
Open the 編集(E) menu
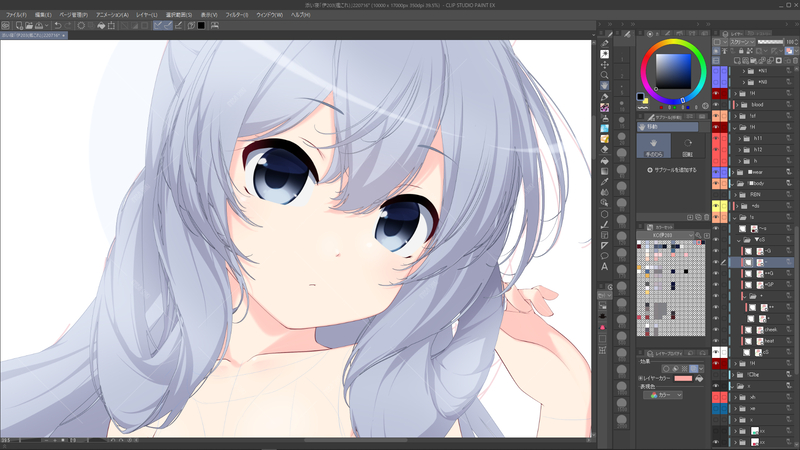pos(43,15)
